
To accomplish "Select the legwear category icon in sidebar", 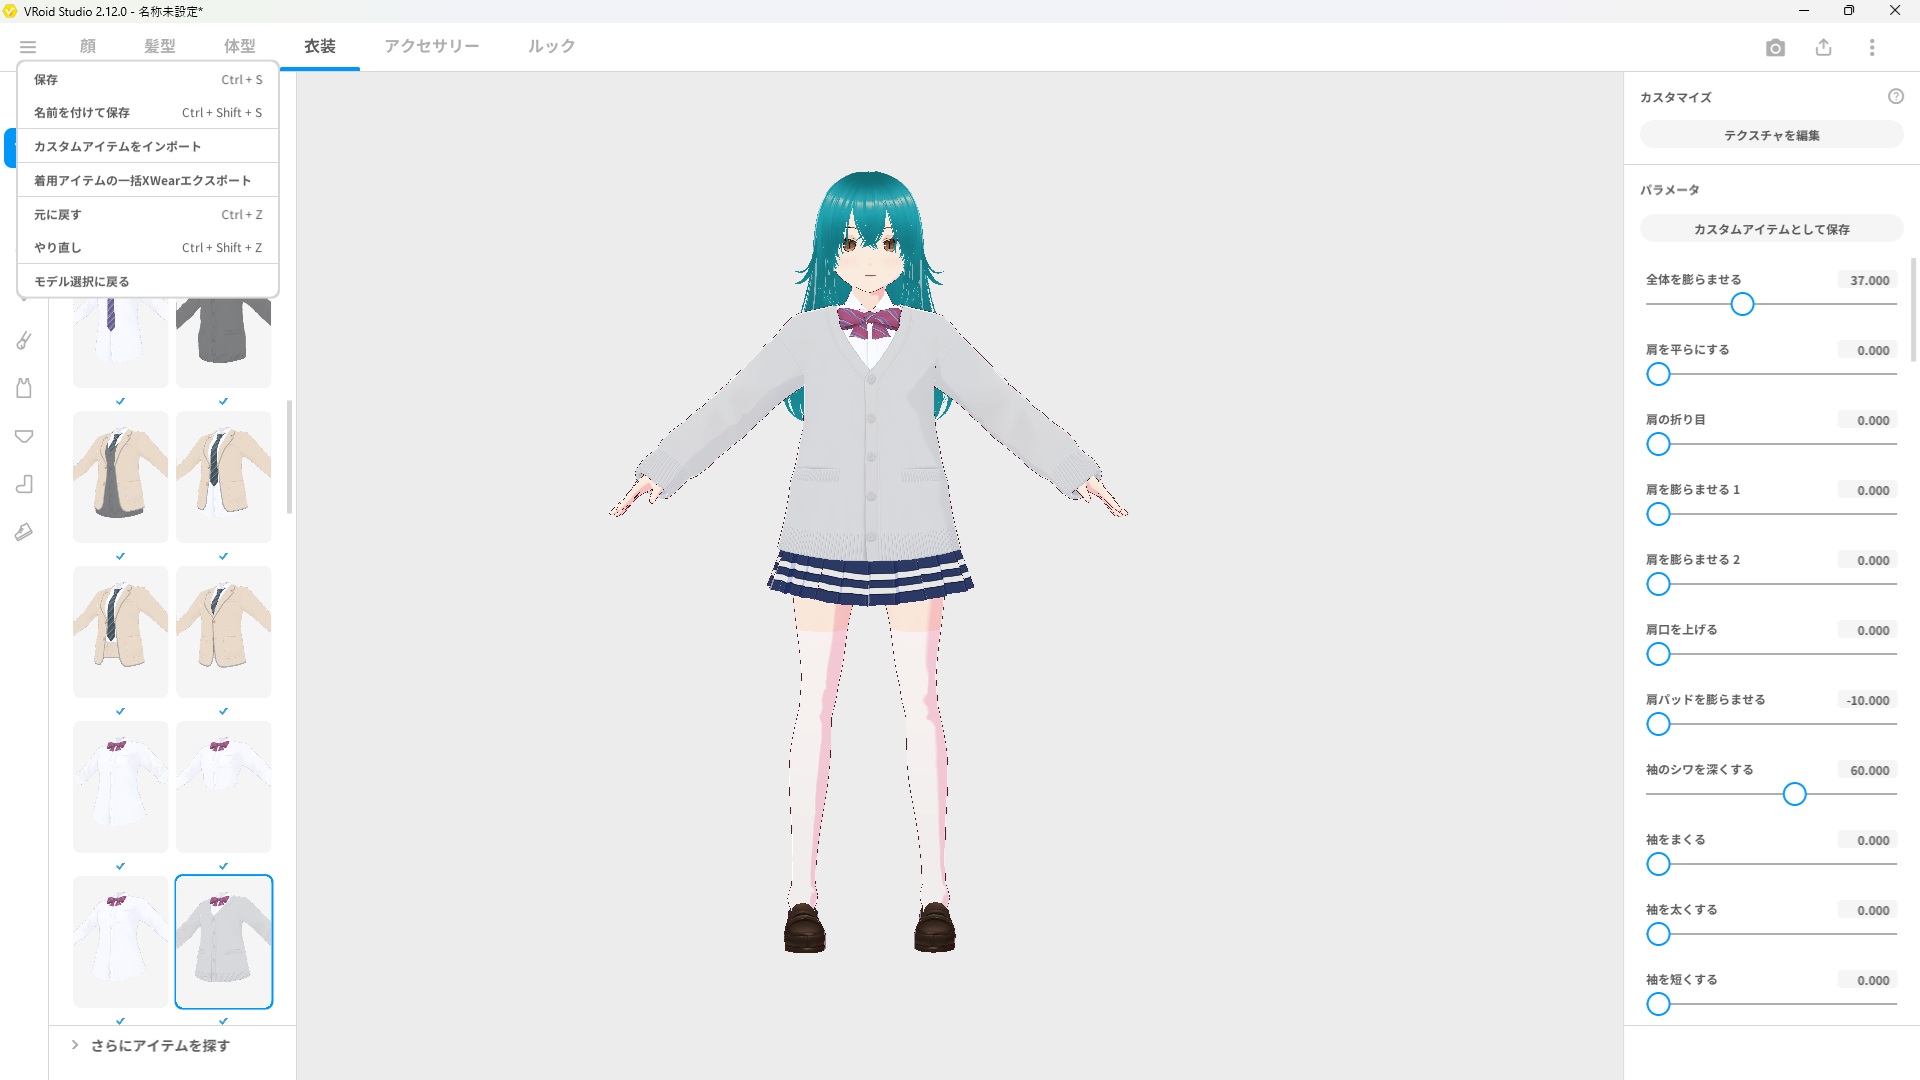I will pos(24,484).
